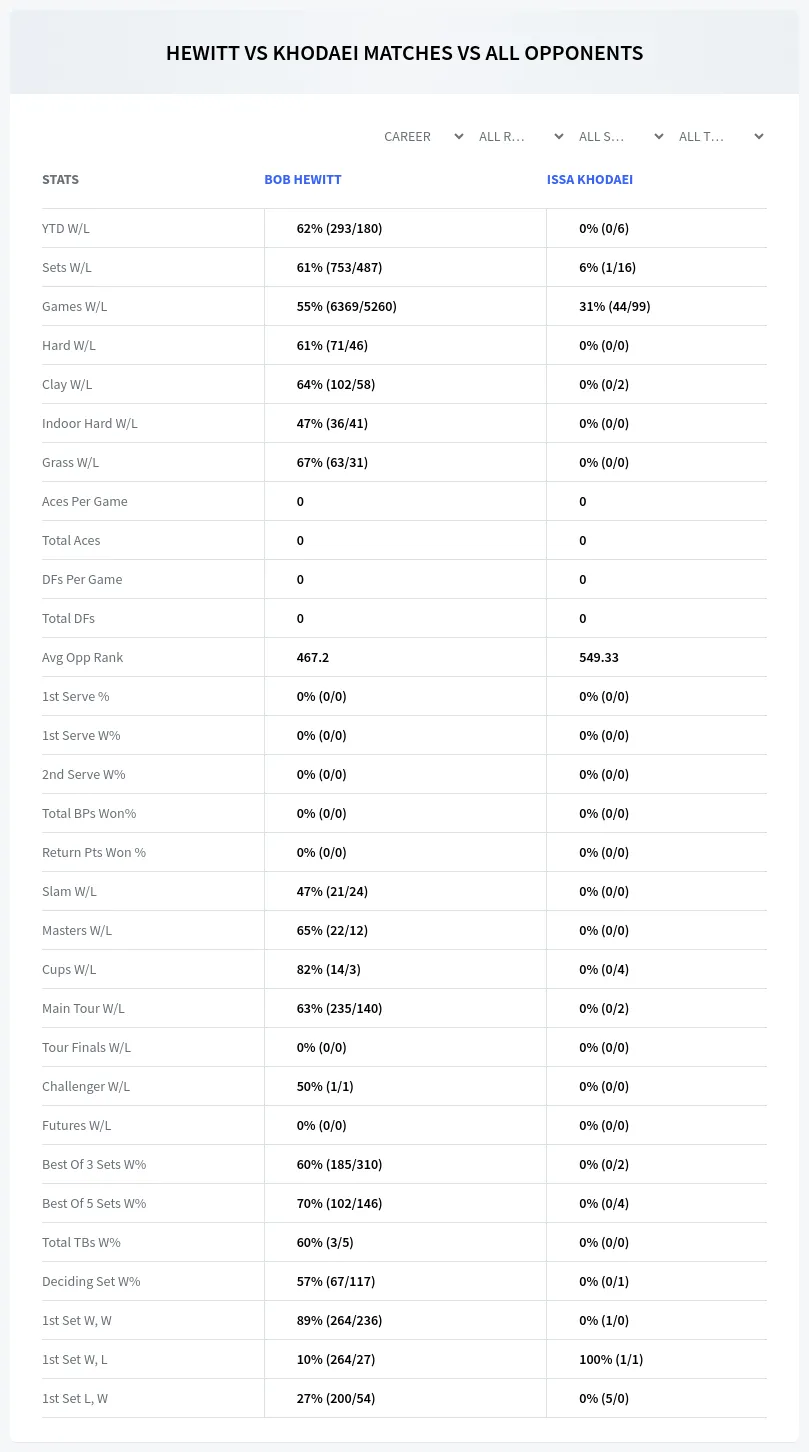Click the STATS column header
This screenshot has height=1452, width=809.
point(60,180)
